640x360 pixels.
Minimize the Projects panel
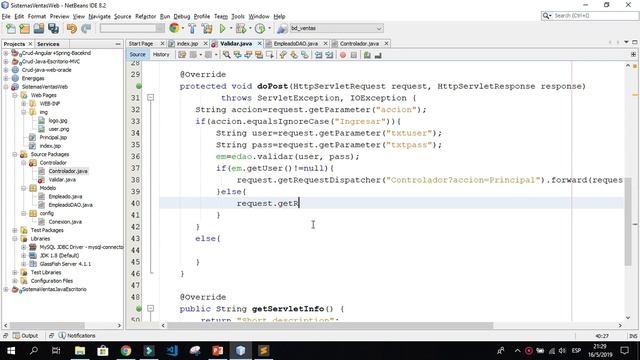118,44
